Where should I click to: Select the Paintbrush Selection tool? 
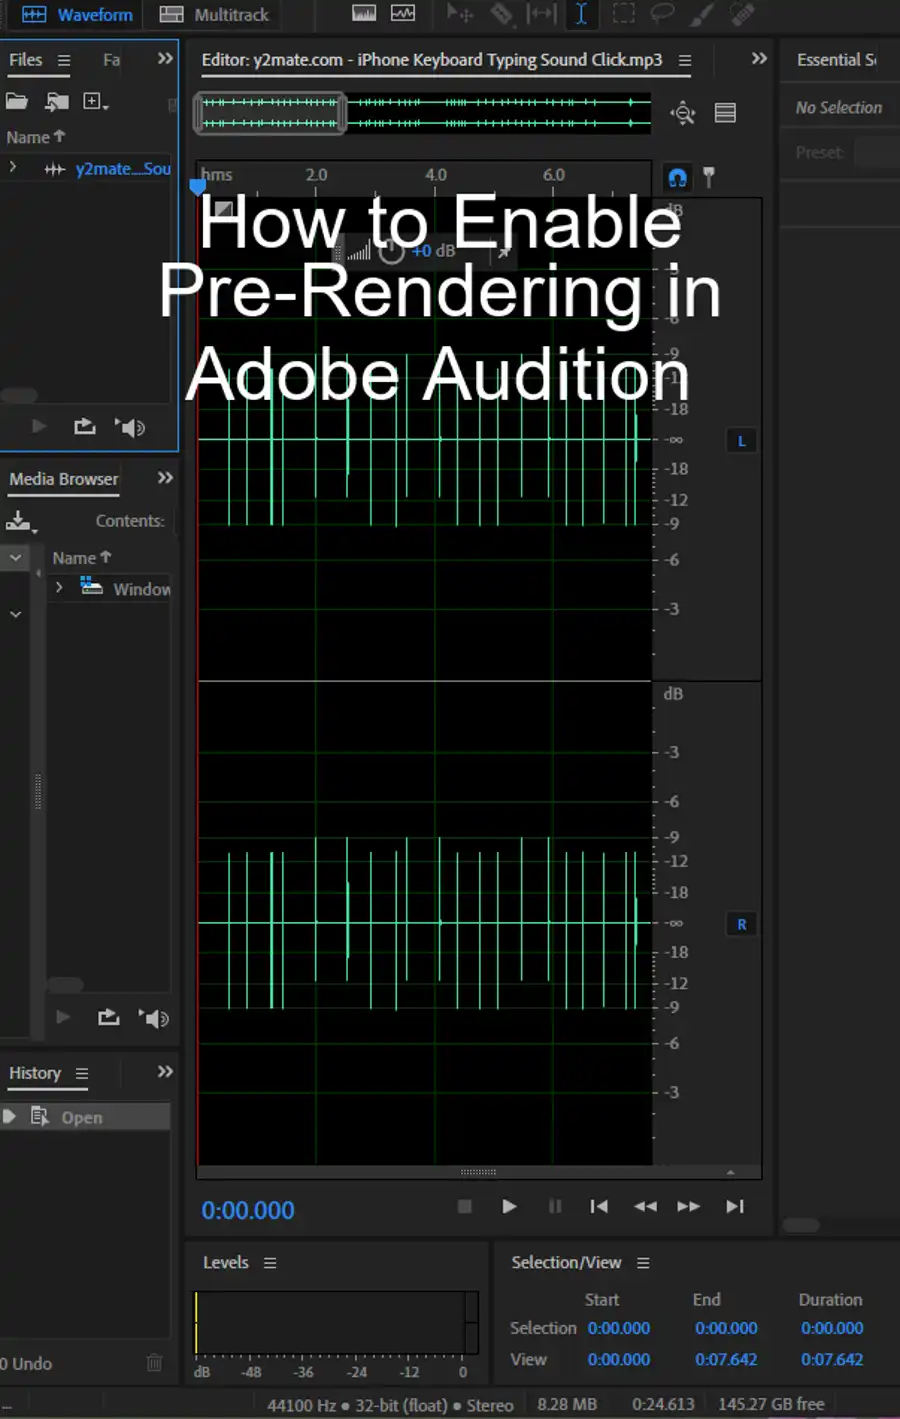(702, 14)
